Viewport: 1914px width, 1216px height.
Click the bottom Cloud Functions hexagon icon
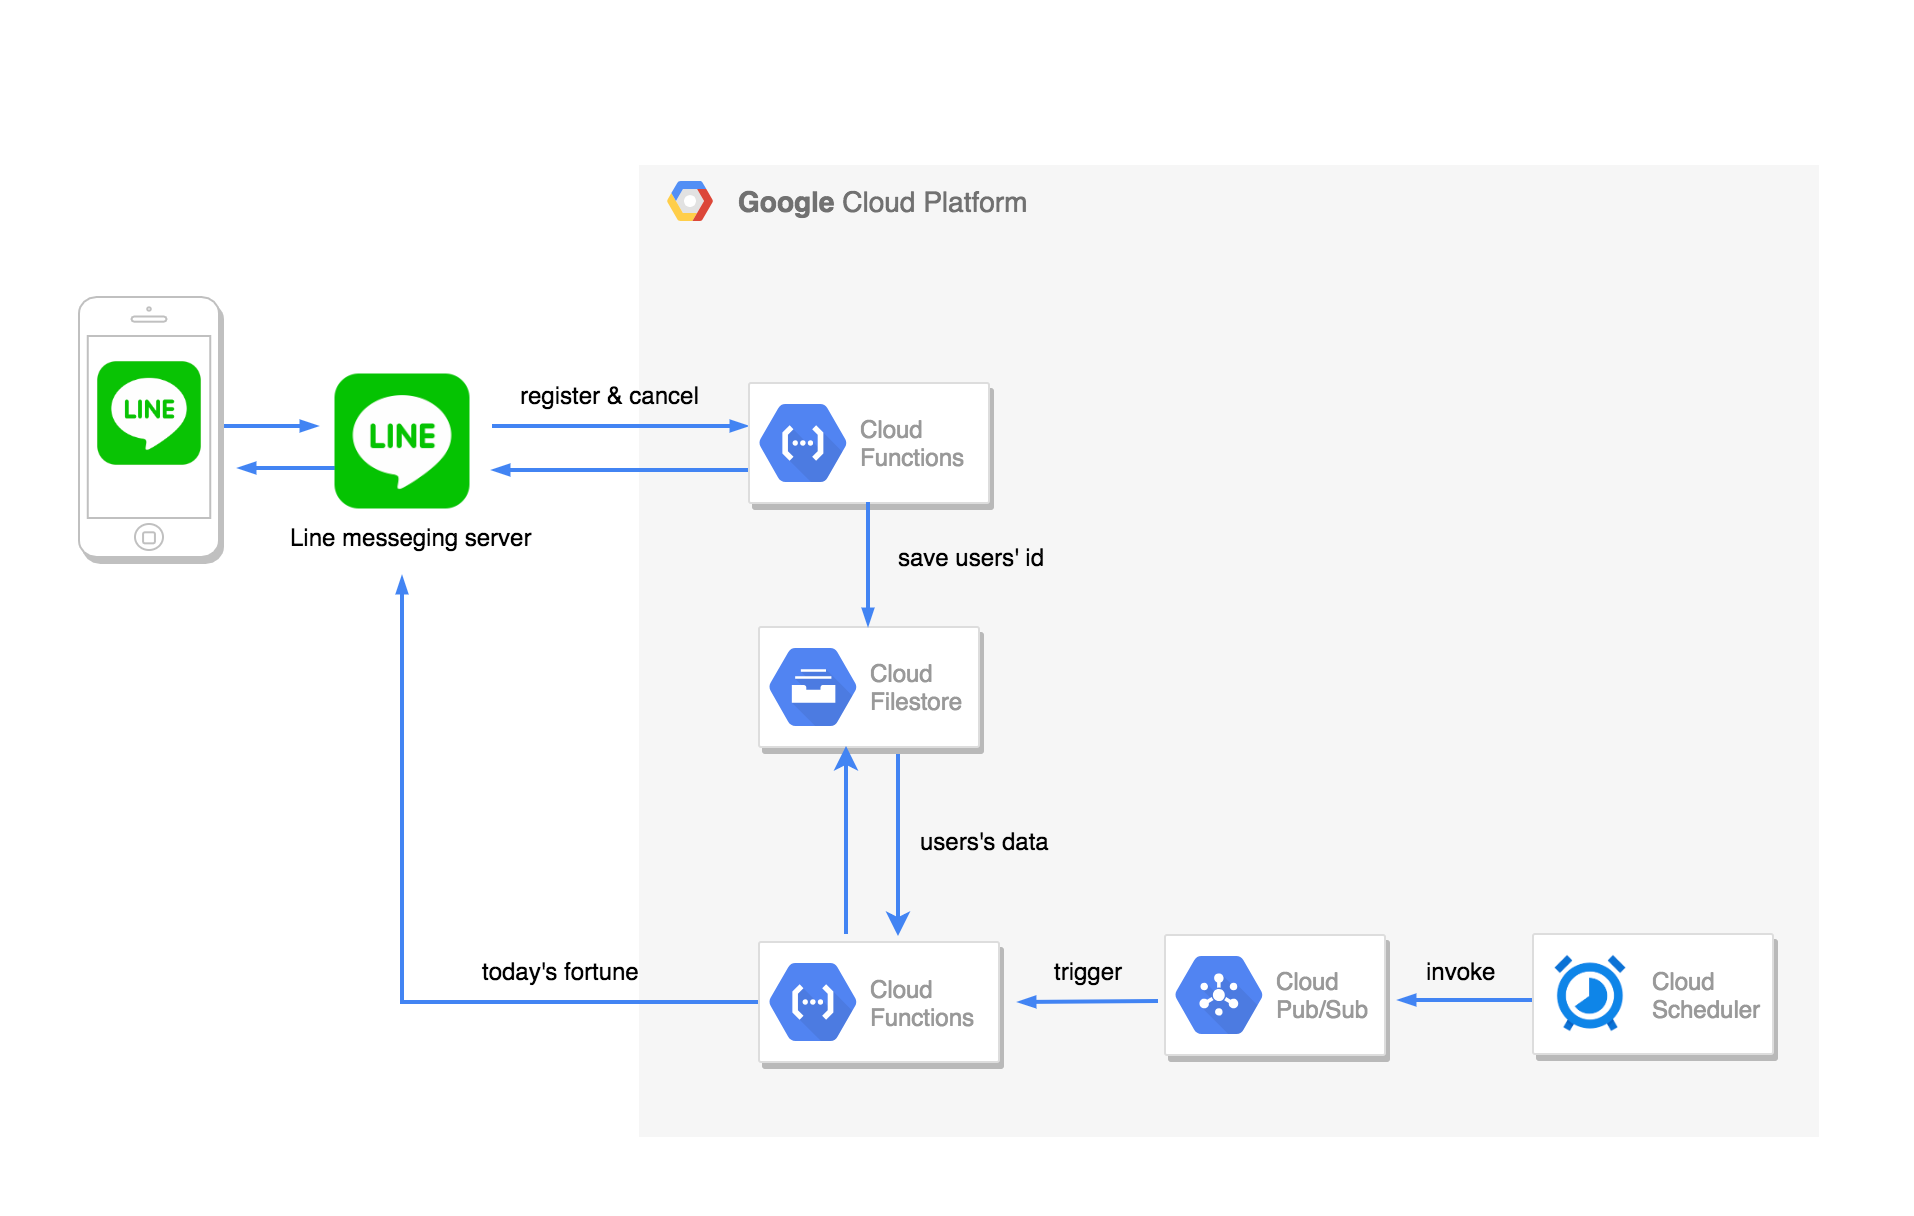click(x=813, y=1002)
